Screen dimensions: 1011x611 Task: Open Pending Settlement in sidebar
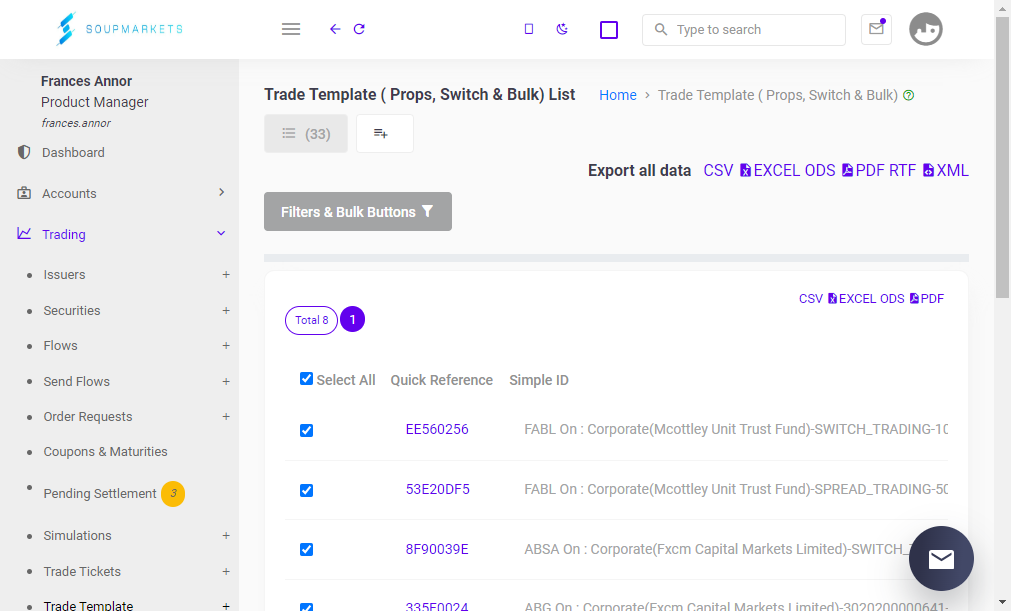(x=100, y=494)
